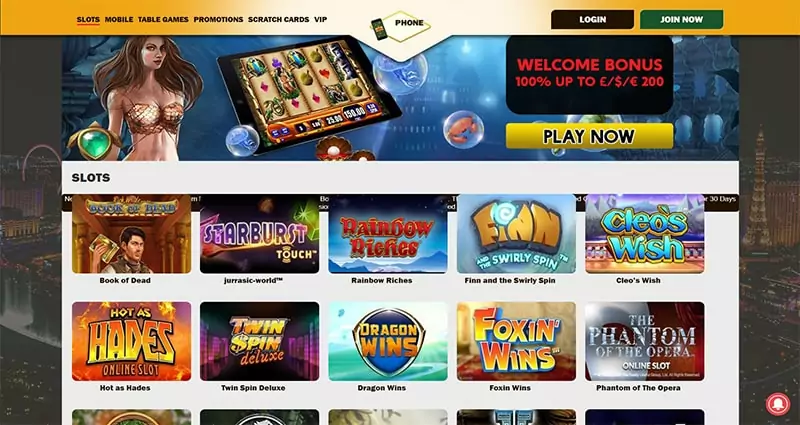Open the Scratch Cards section
The width and height of the screenshot is (800, 425).
[279, 19]
